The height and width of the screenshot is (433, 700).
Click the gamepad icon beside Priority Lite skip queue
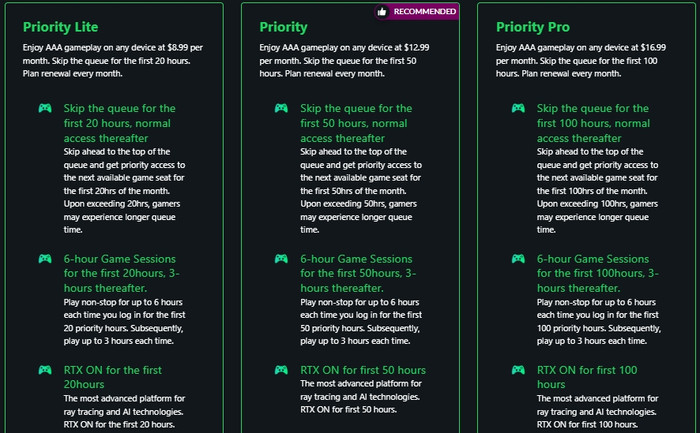45,108
